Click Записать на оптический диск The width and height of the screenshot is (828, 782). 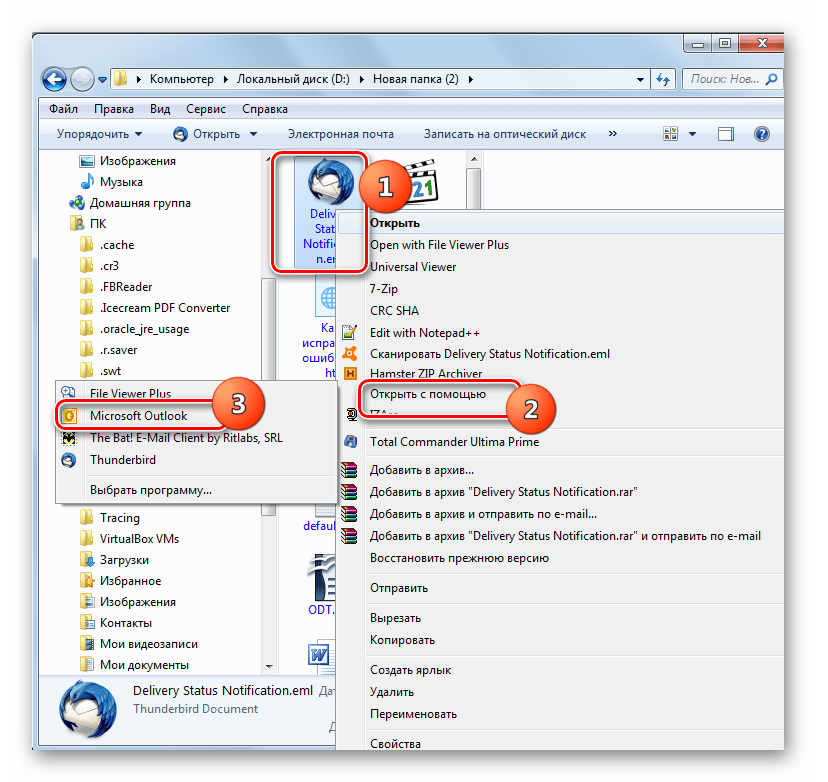(505, 134)
